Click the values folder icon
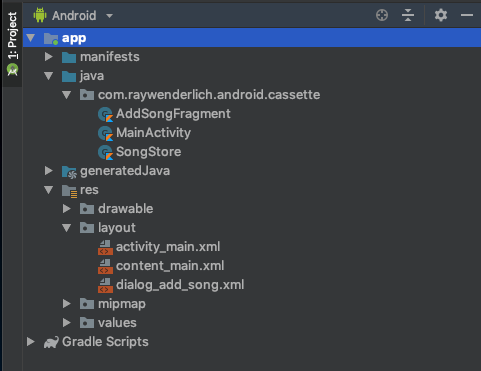The height and width of the screenshot is (371, 481). pyautogui.click(x=87, y=323)
